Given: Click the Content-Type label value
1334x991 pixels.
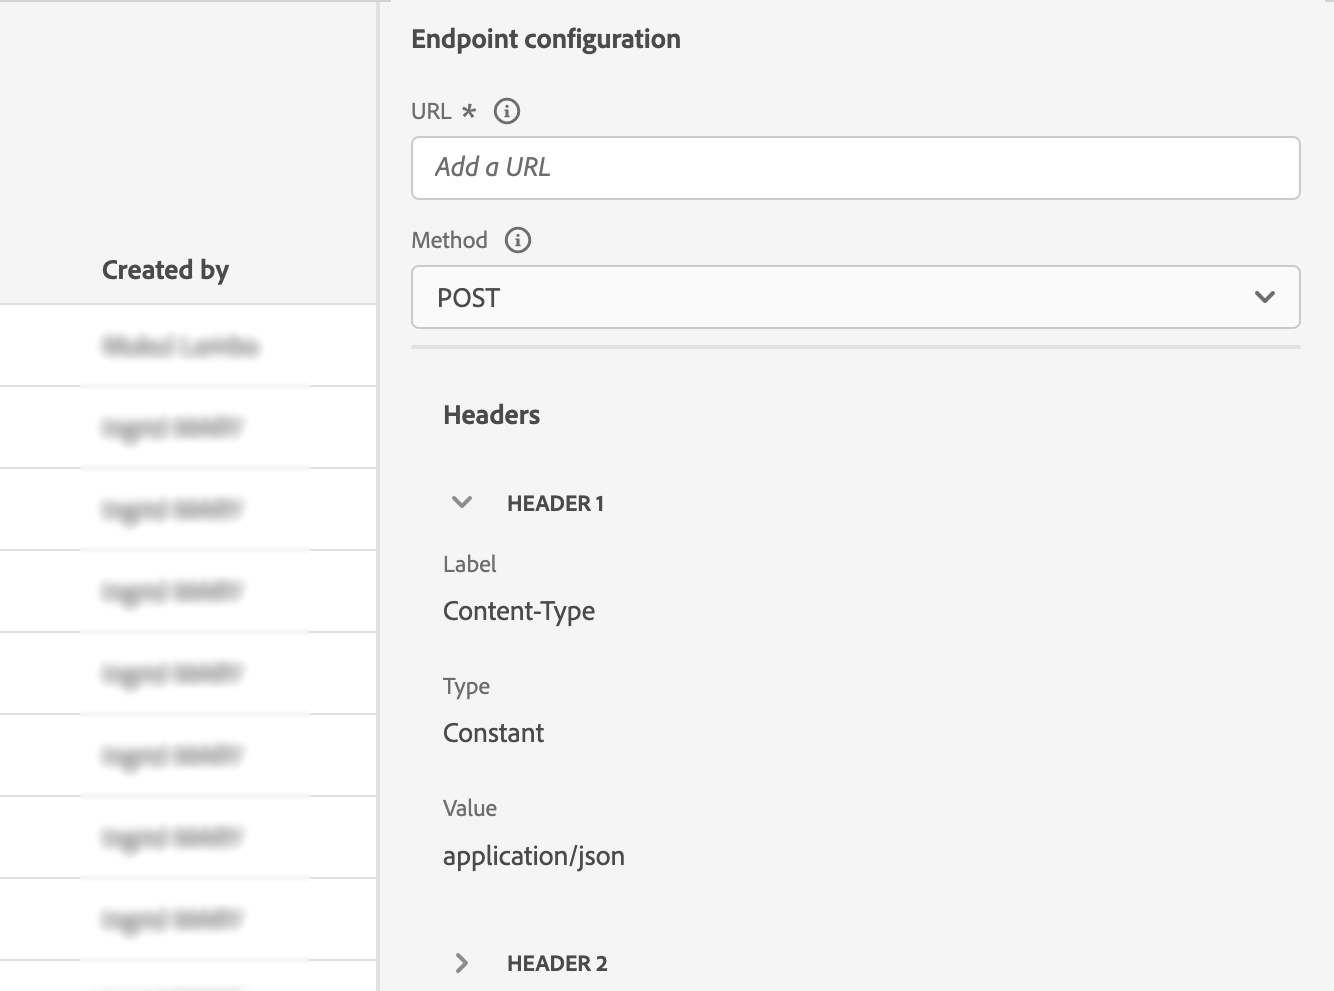Looking at the screenshot, I should [518, 611].
